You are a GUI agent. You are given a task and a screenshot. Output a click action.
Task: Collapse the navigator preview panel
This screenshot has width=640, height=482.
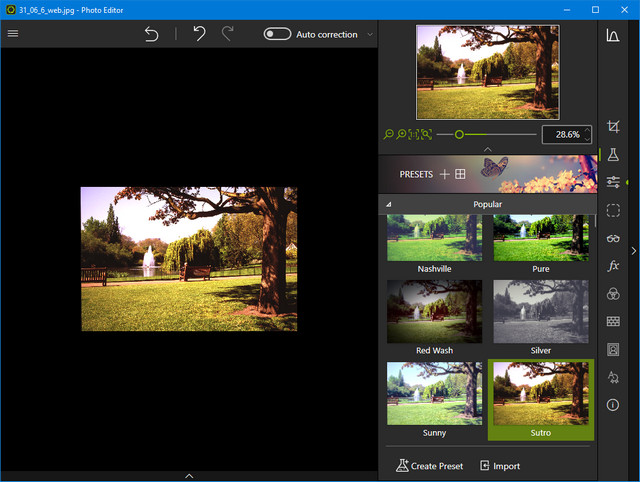(x=488, y=149)
